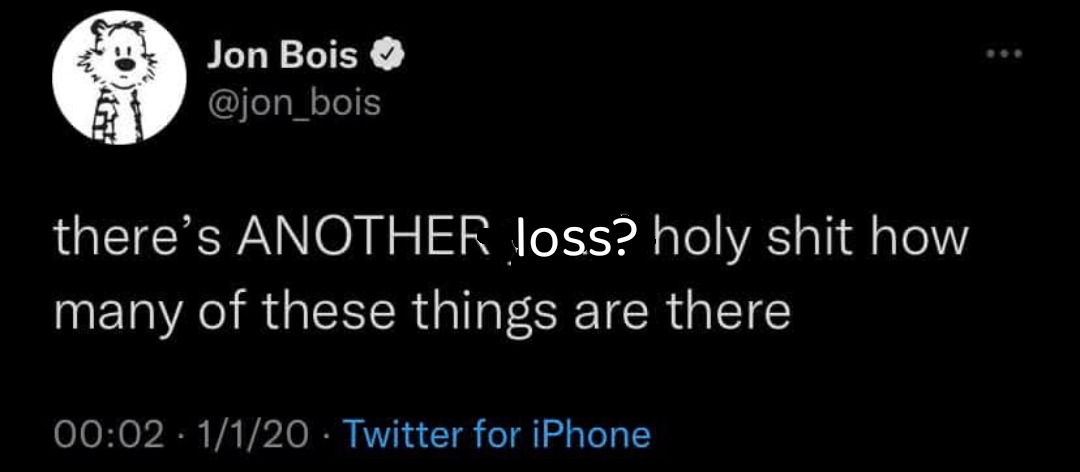This screenshot has height=472, width=1080.
Task: Click the 1/1/20 date
Action: point(254,434)
